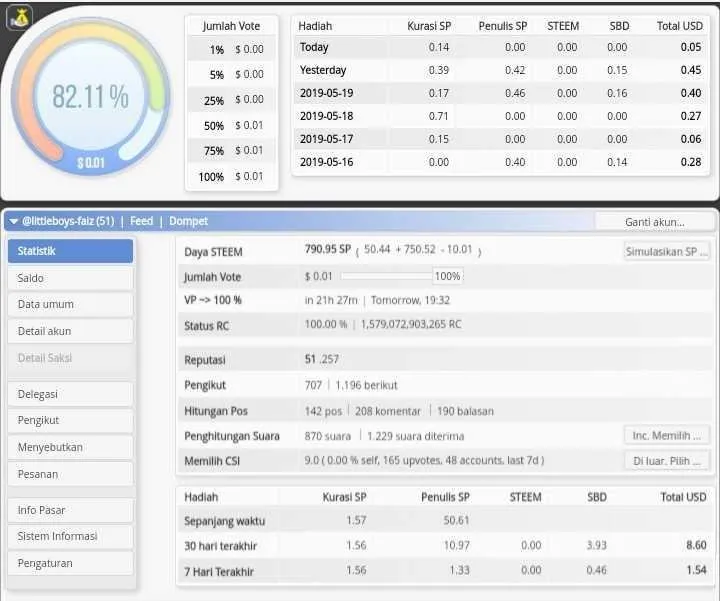This screenshot has width=720, height=601.
Task: Select the Delegasi tab
Action: pos(70,394)
